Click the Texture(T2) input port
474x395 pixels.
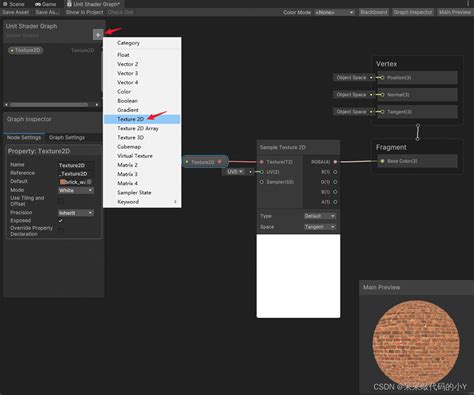tap(262, 162)
